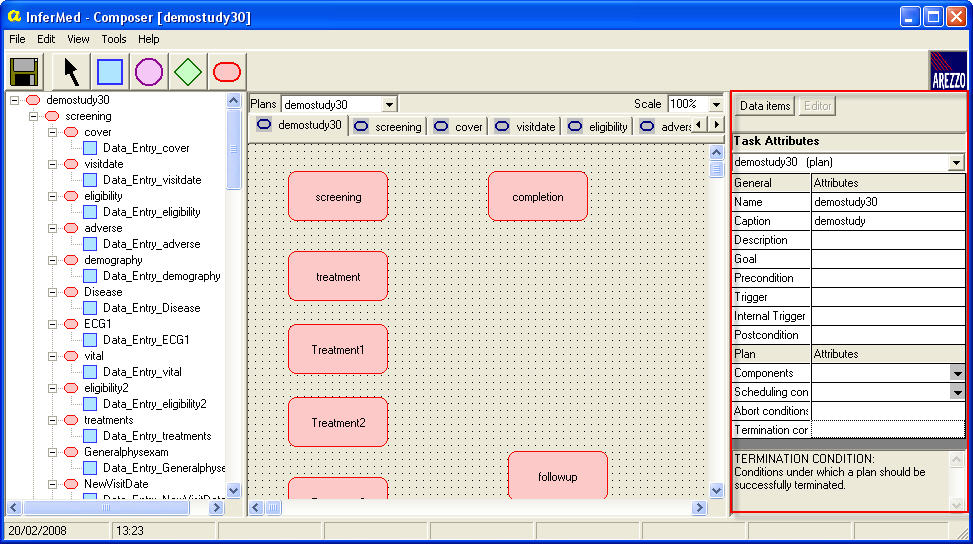Open the Tools menu

[x=114, y=39]
